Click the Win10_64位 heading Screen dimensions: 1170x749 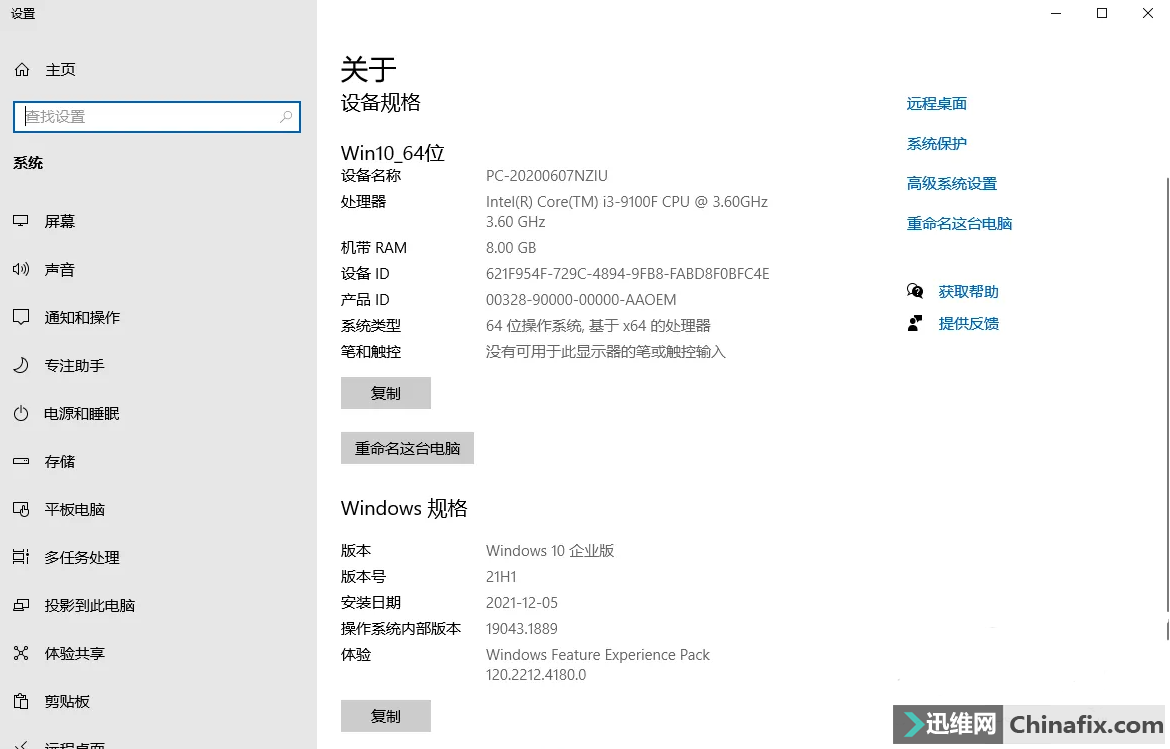tap(392, 153)
